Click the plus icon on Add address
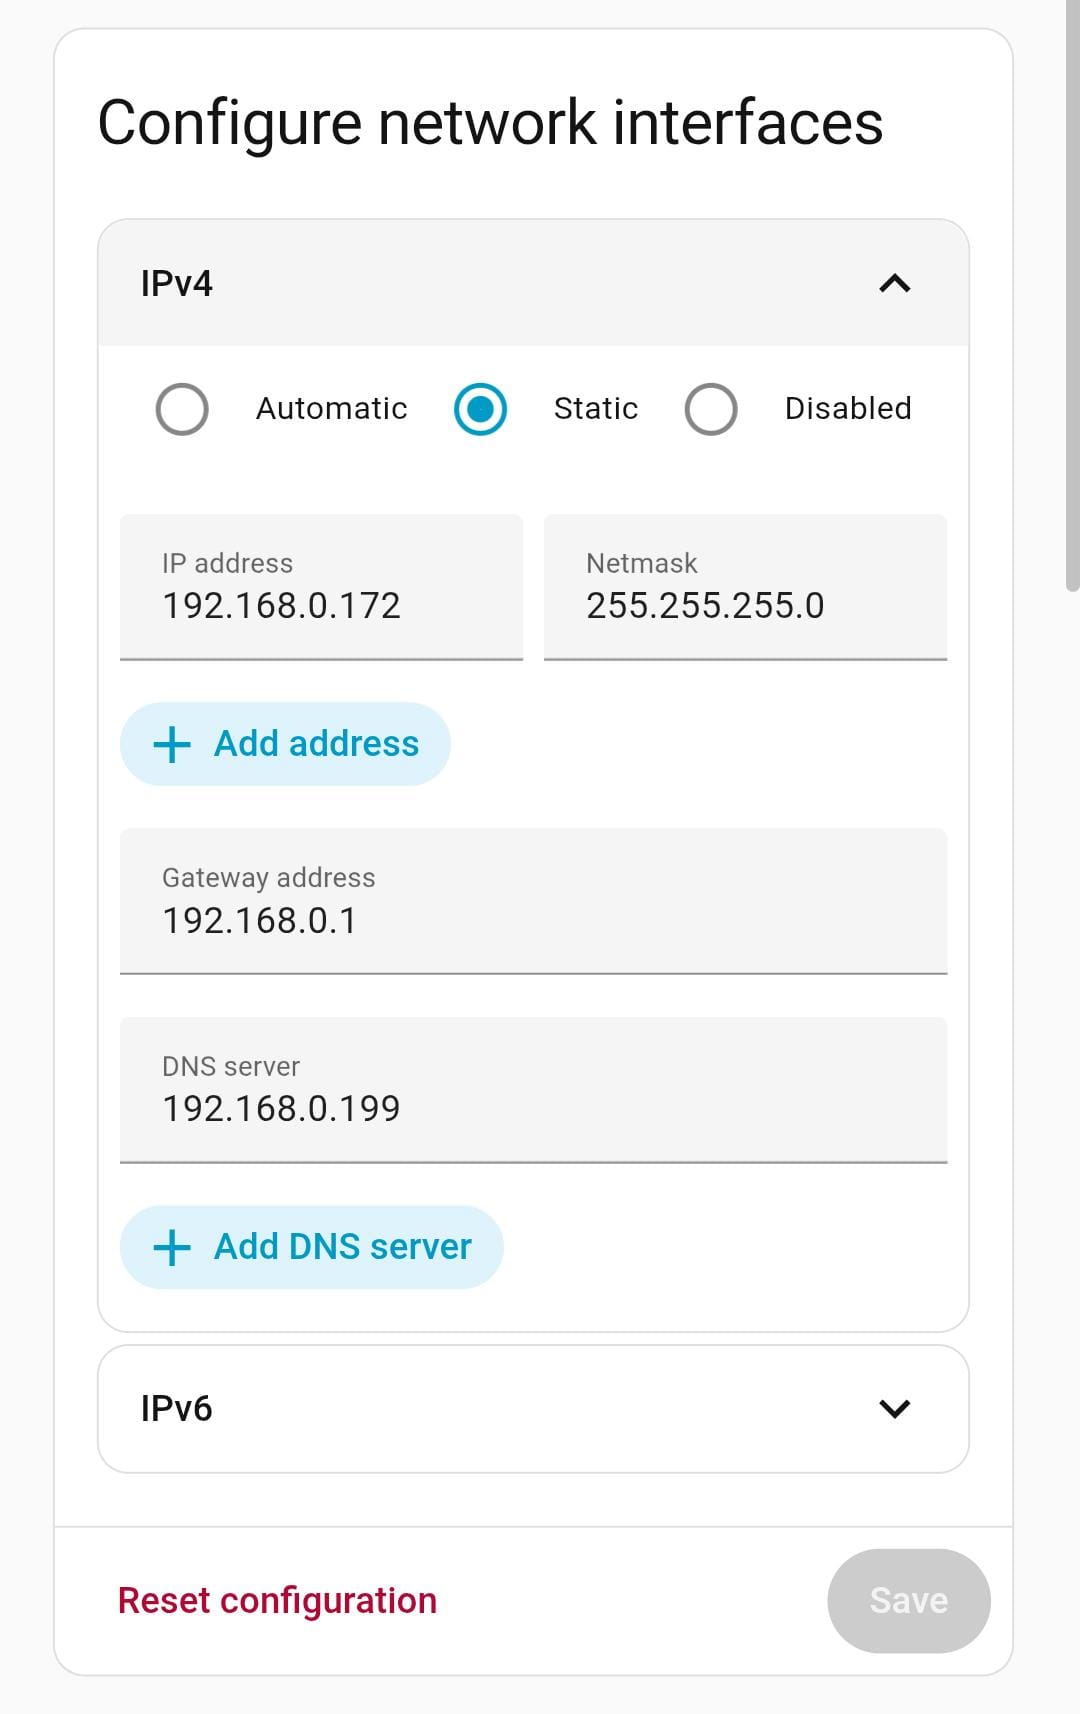 pyautogui.click(x=172, y=743)
